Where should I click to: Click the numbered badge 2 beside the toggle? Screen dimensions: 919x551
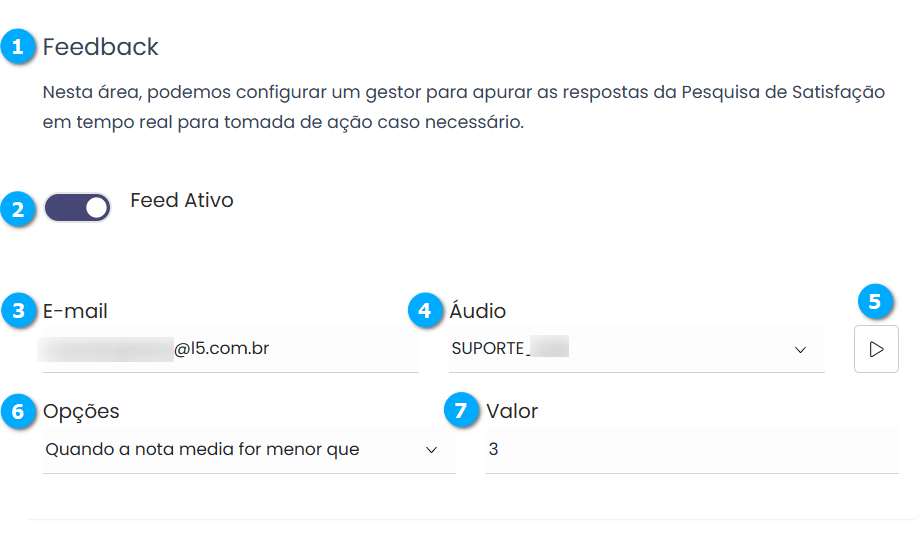[x=18, y=210]
